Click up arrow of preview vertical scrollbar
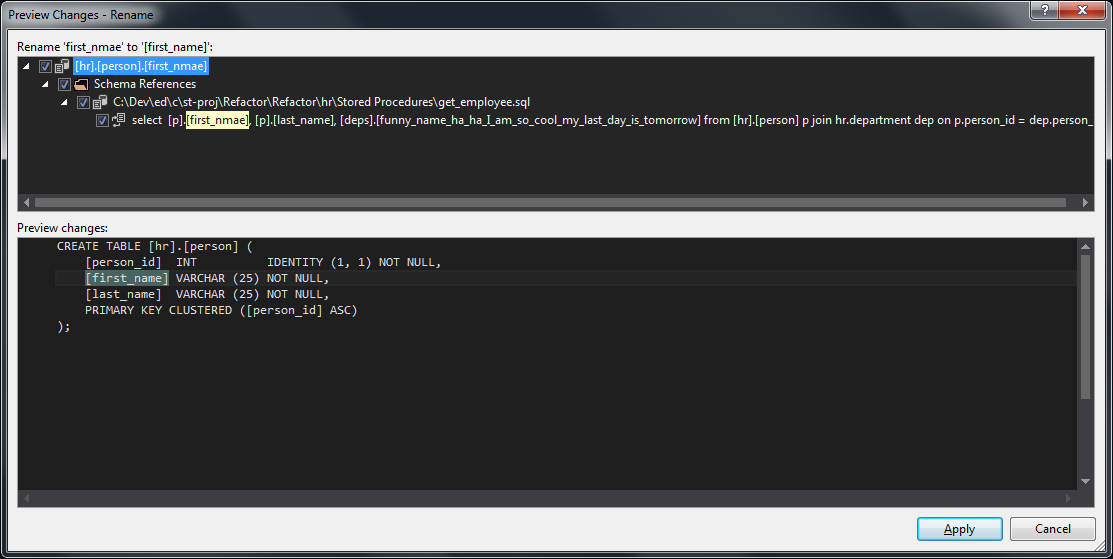The image size is (1113, 559). [x=1085, y=246]
